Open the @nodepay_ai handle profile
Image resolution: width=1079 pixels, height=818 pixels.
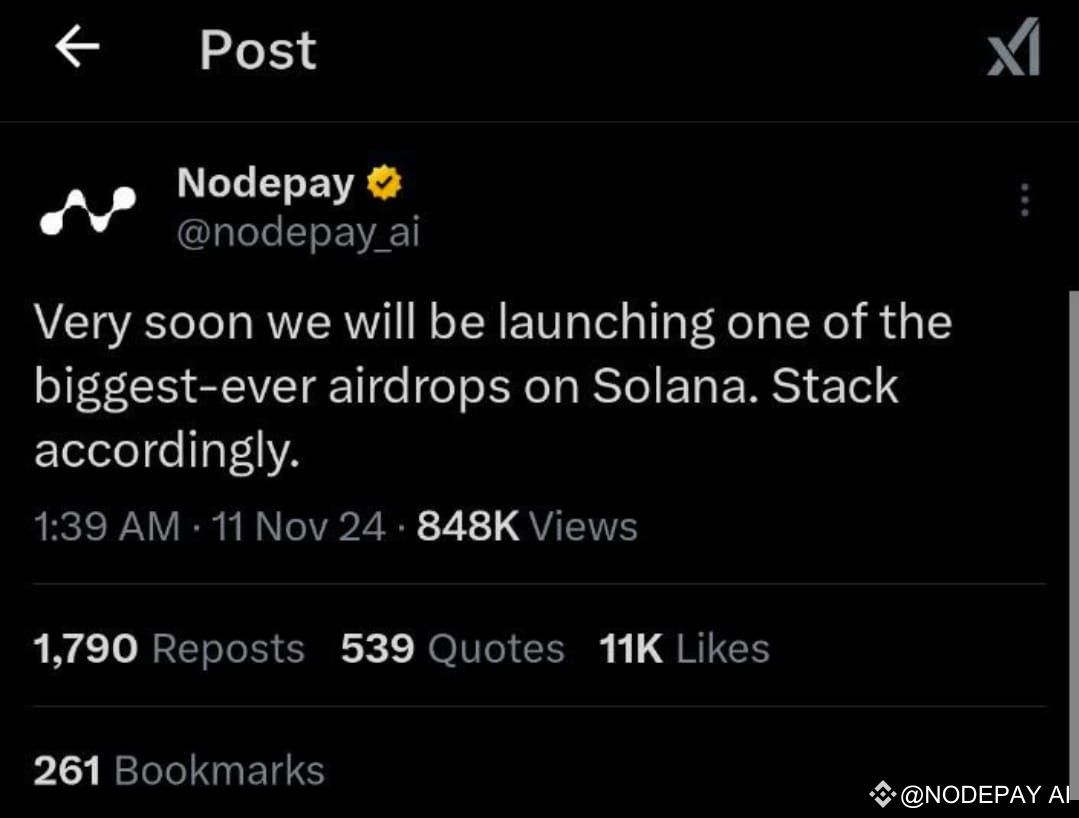[x=298, y=233]
